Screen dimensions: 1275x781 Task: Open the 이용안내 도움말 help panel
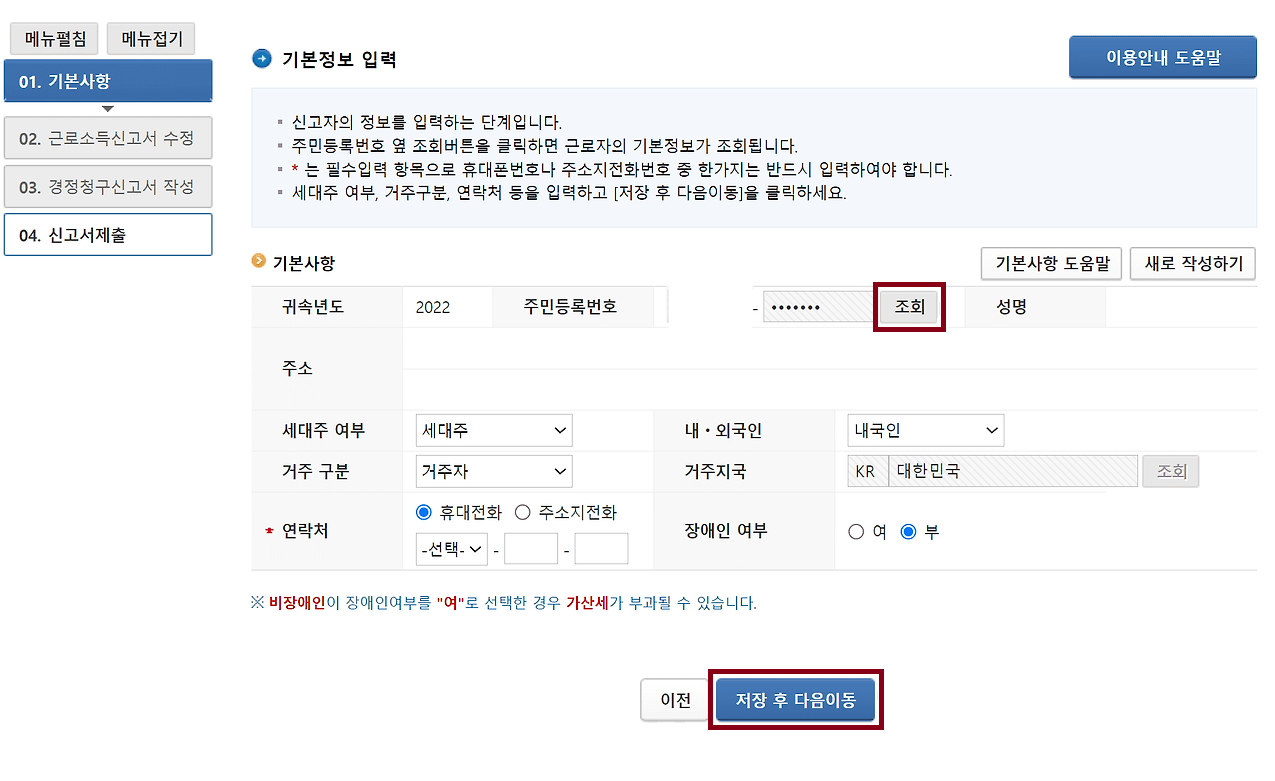pos(1162,57)
